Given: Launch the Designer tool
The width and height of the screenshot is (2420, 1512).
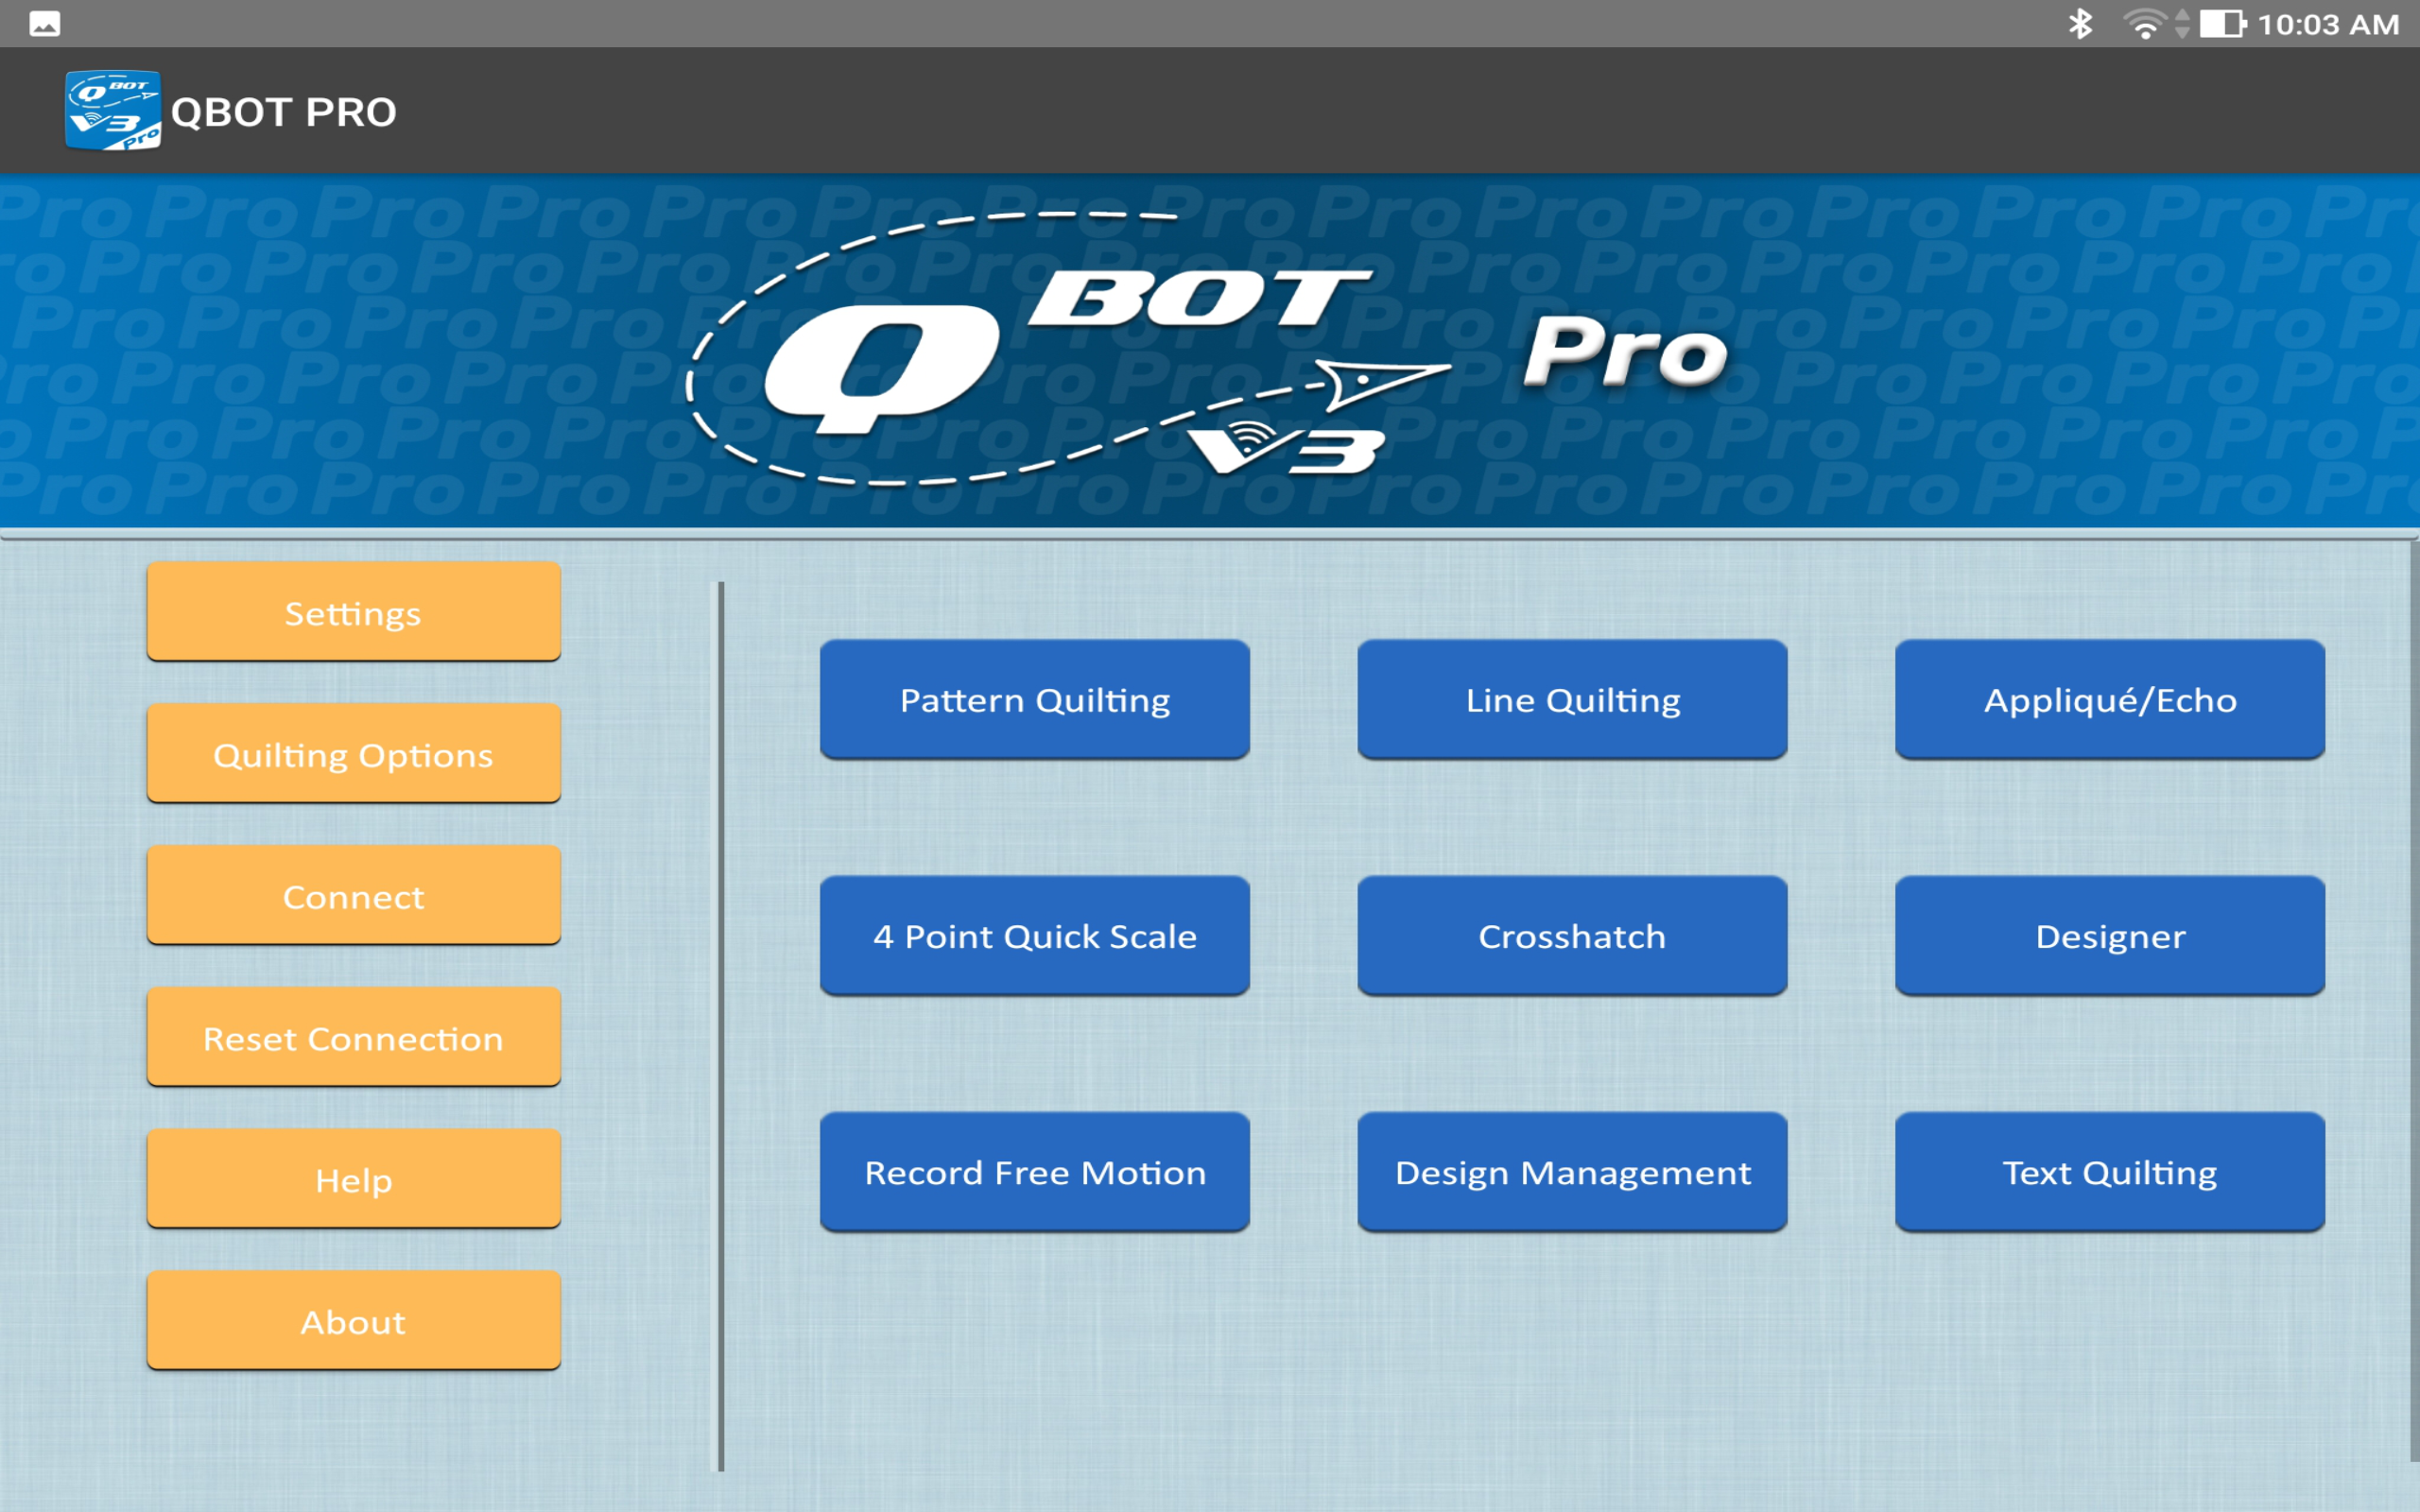Looking at the screenshot, I should coord(2110,936).
